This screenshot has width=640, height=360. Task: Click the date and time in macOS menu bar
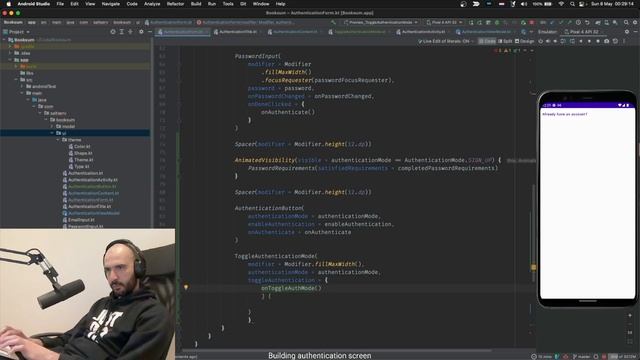[613, 4]
